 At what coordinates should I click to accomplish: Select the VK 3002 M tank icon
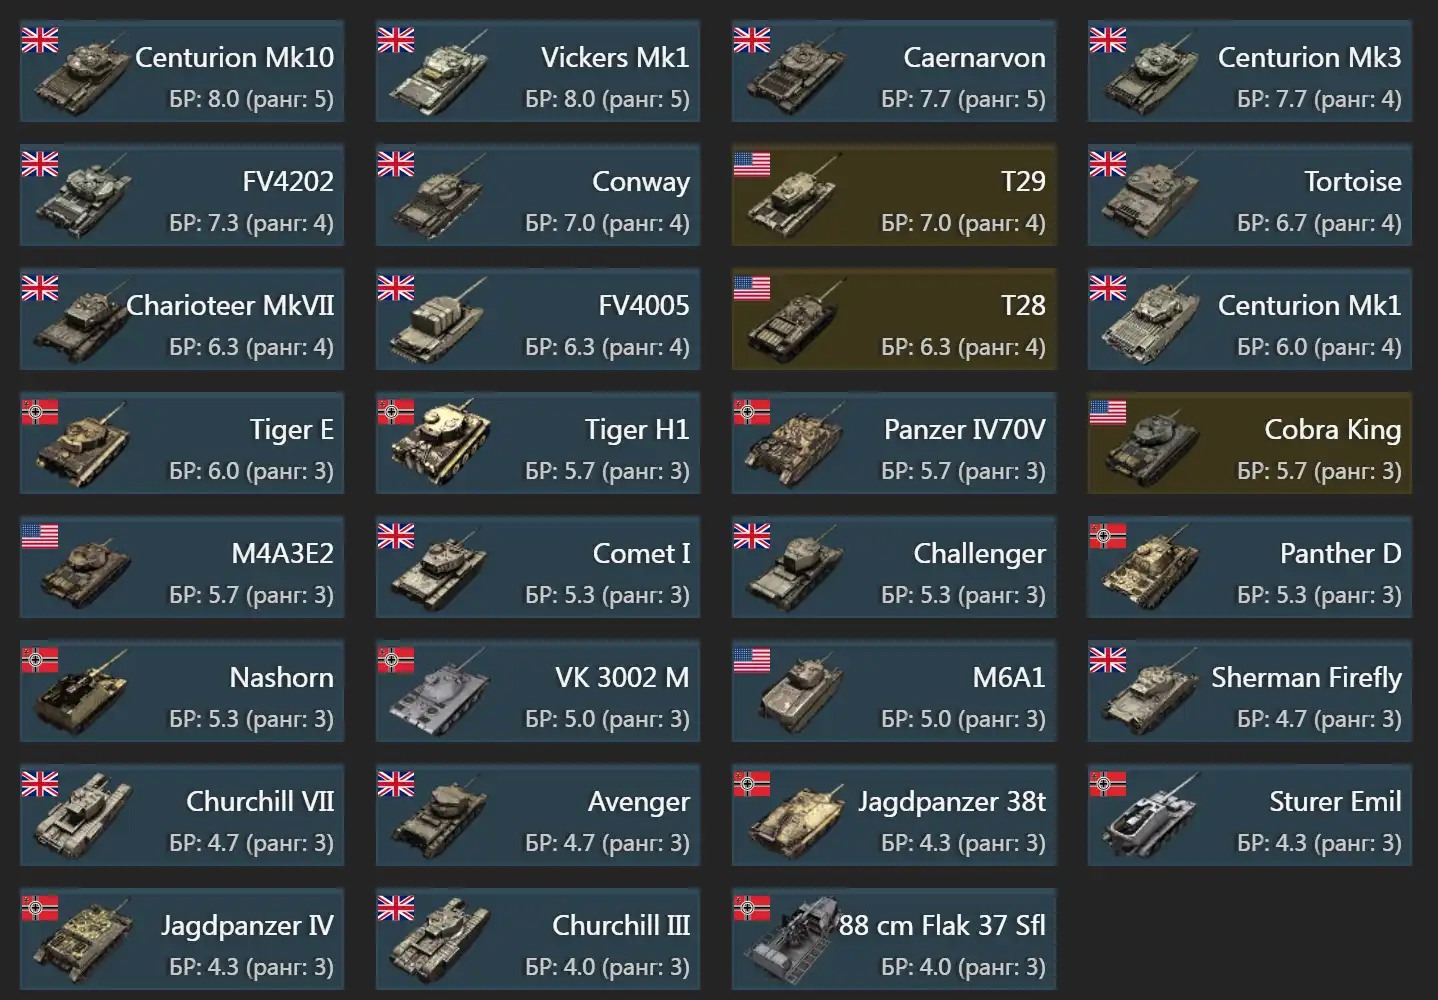pos(438,692)
